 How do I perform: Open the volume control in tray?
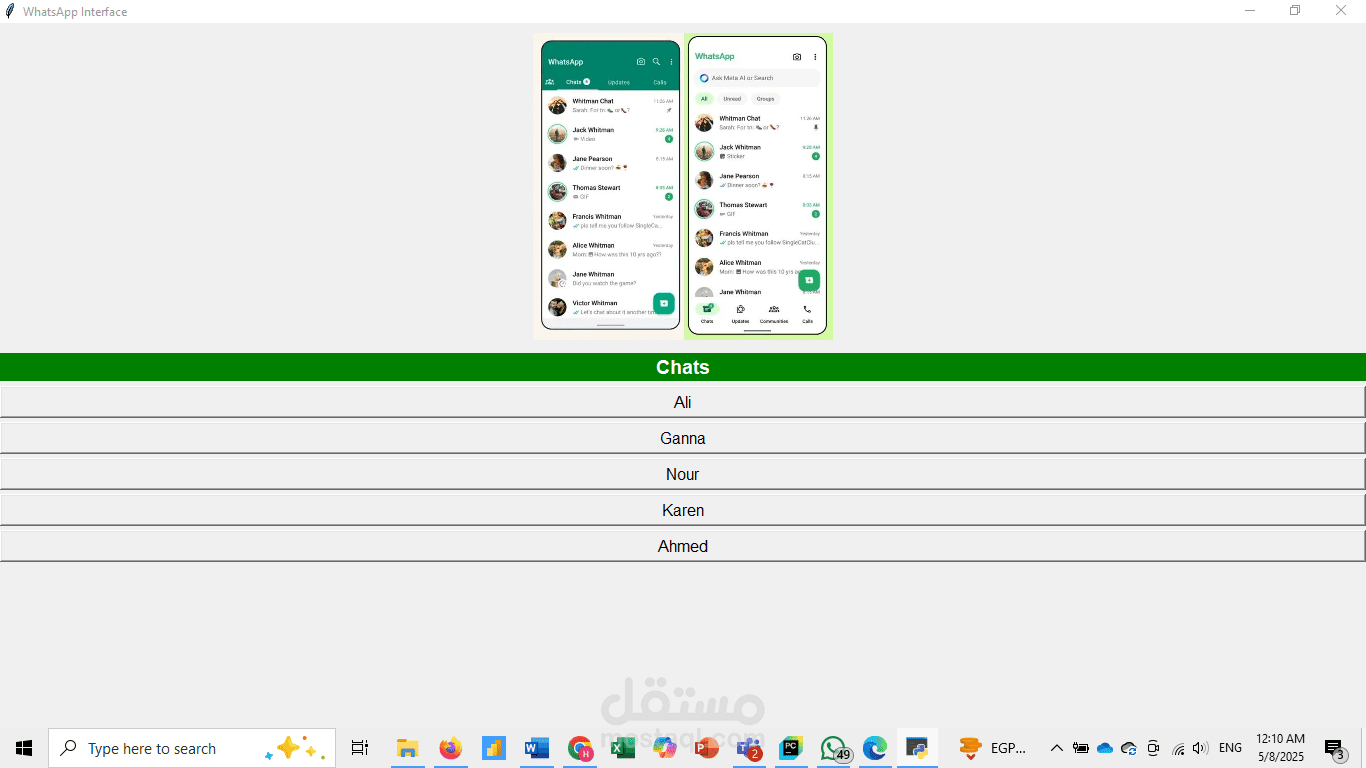(x=1200, y=748)
